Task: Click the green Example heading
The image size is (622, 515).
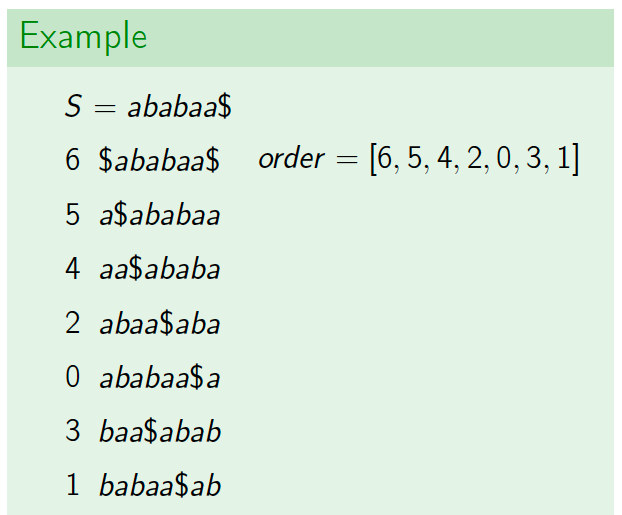Action: (x=83, y=37)
